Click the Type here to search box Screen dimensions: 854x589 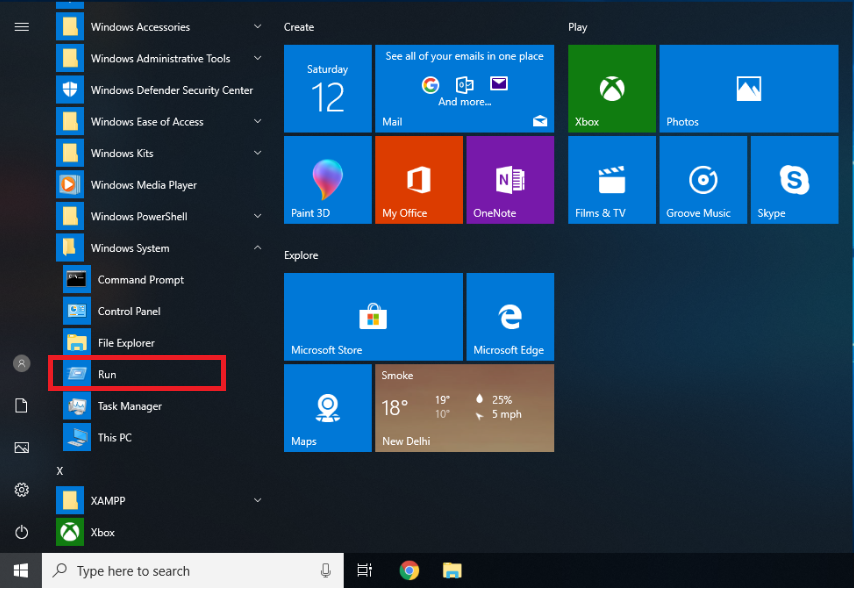pos(193,570)
